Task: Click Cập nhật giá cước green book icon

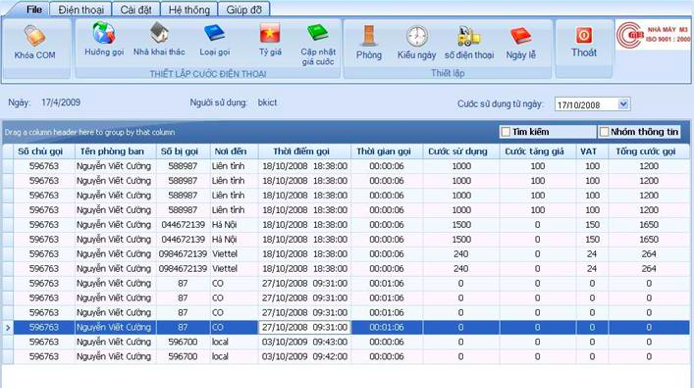Action: point(317,33)
